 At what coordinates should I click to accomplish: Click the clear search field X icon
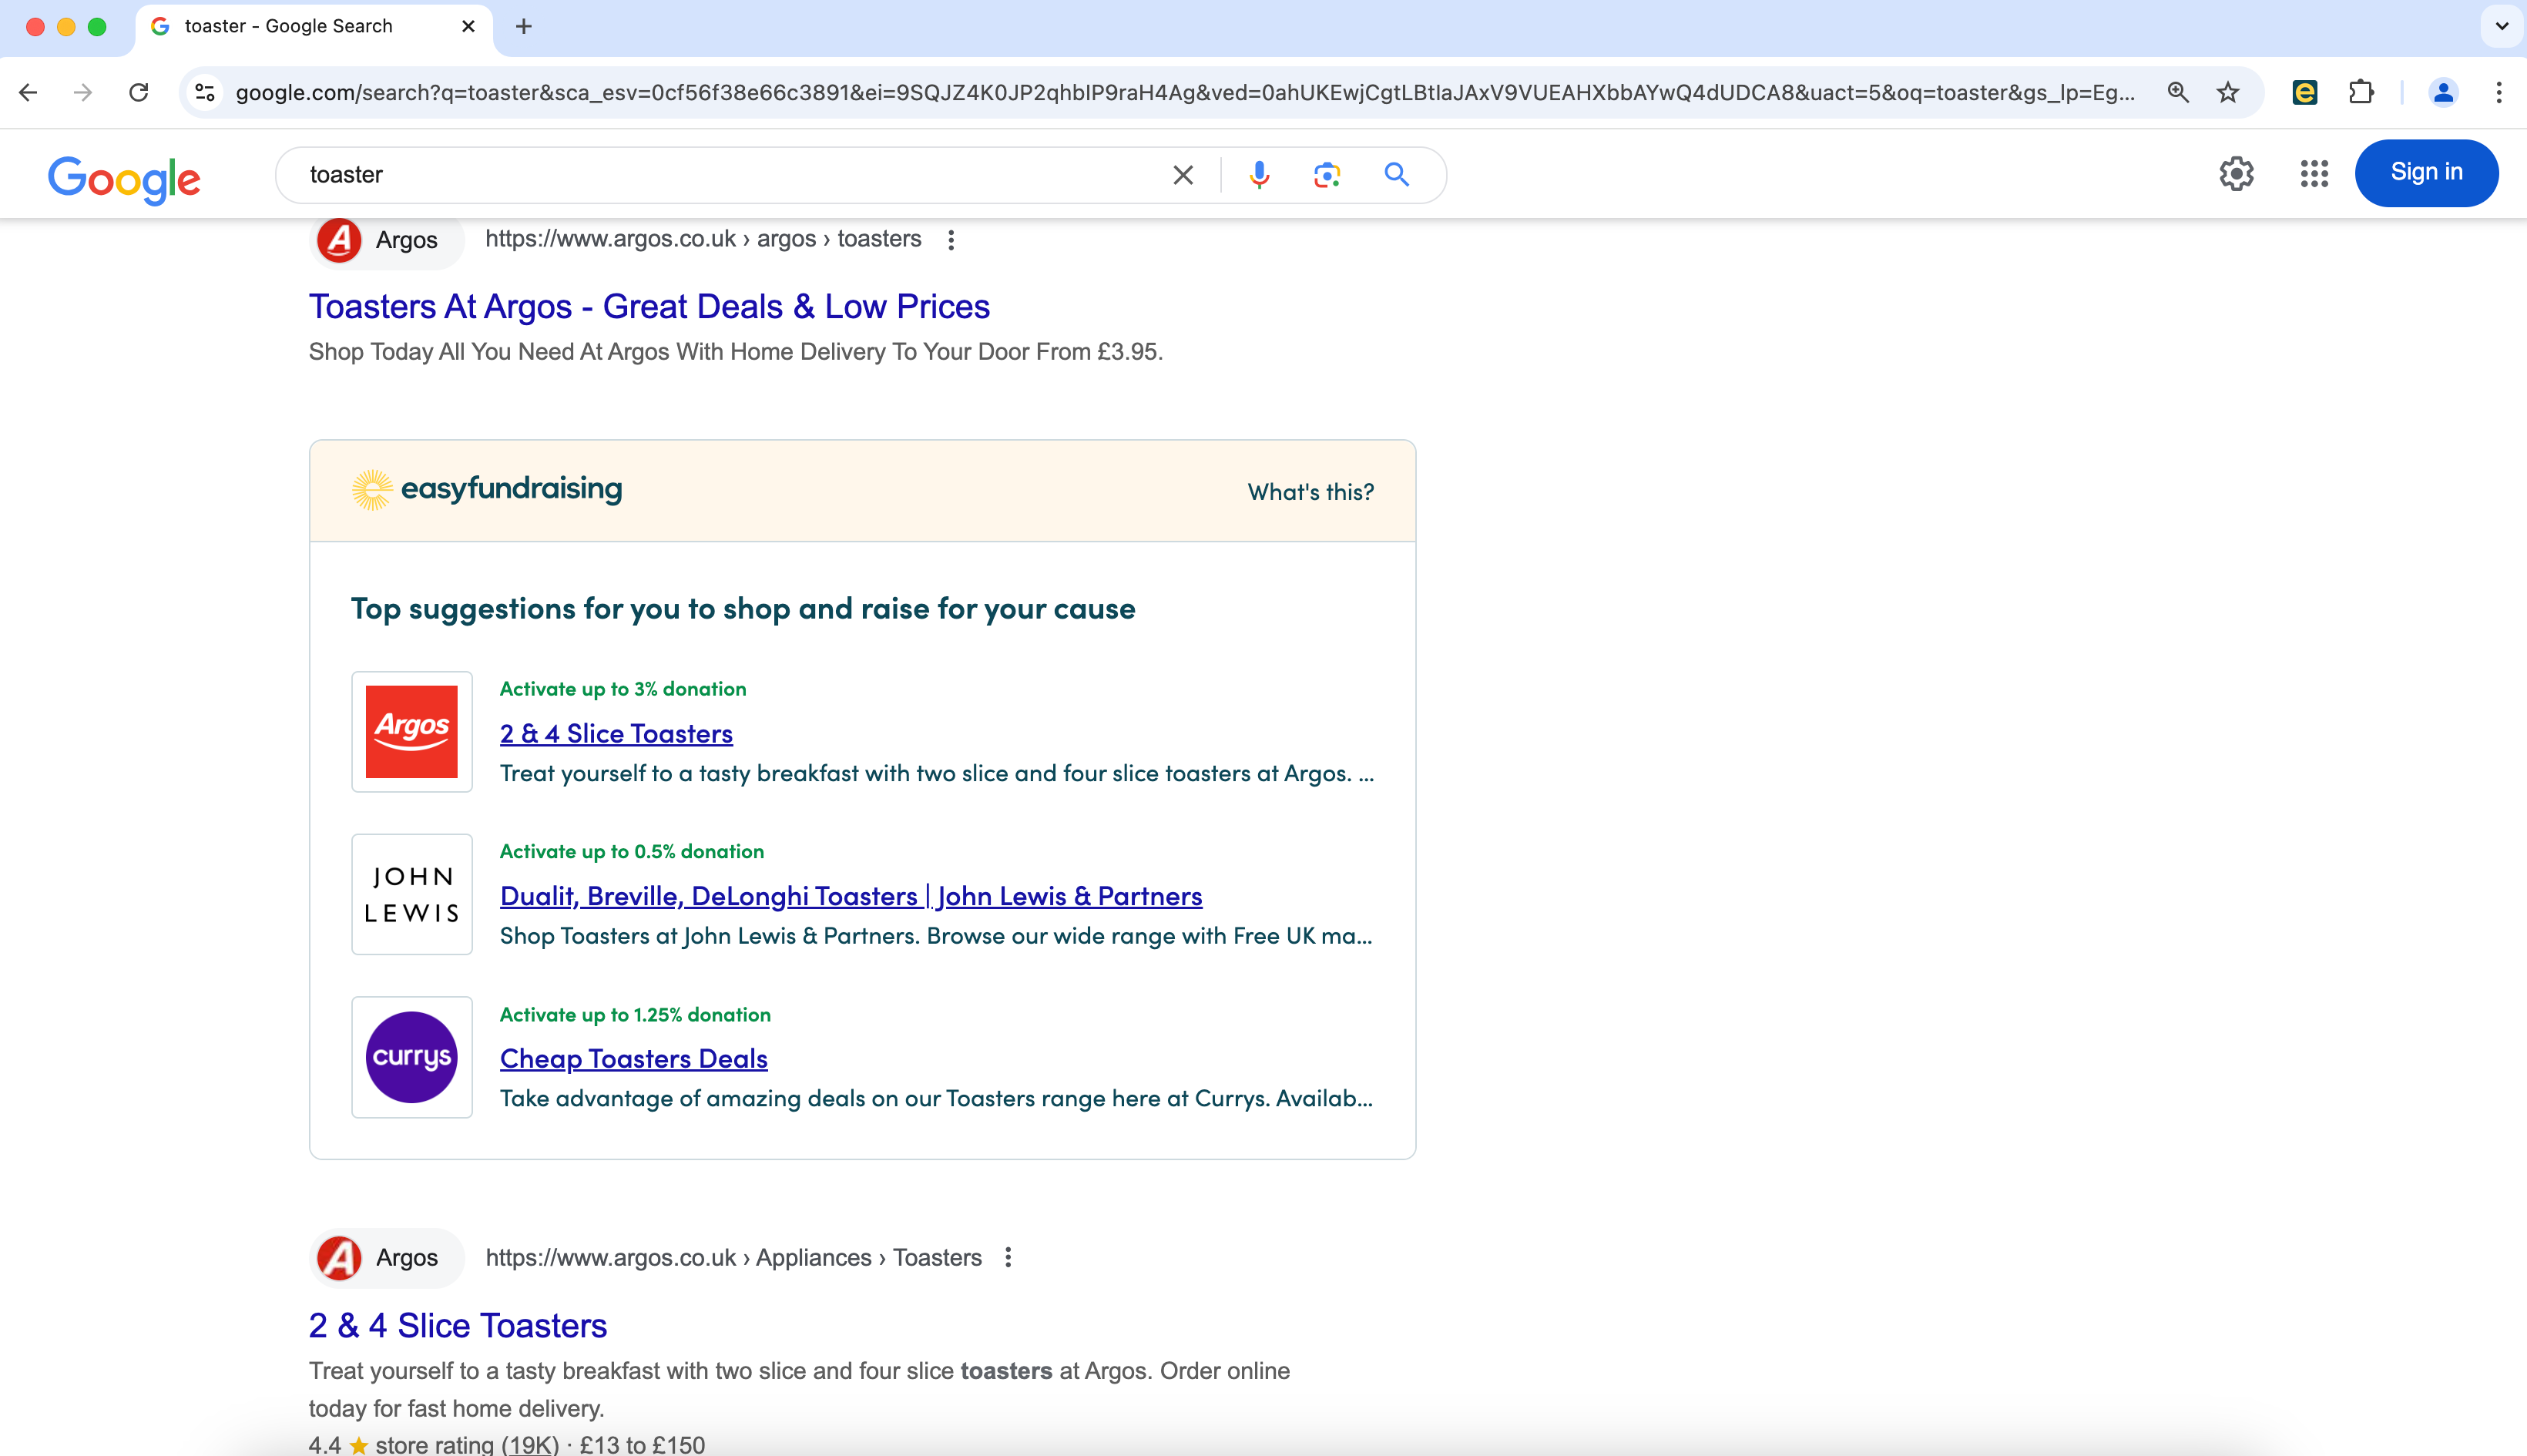coord(1182,173)
